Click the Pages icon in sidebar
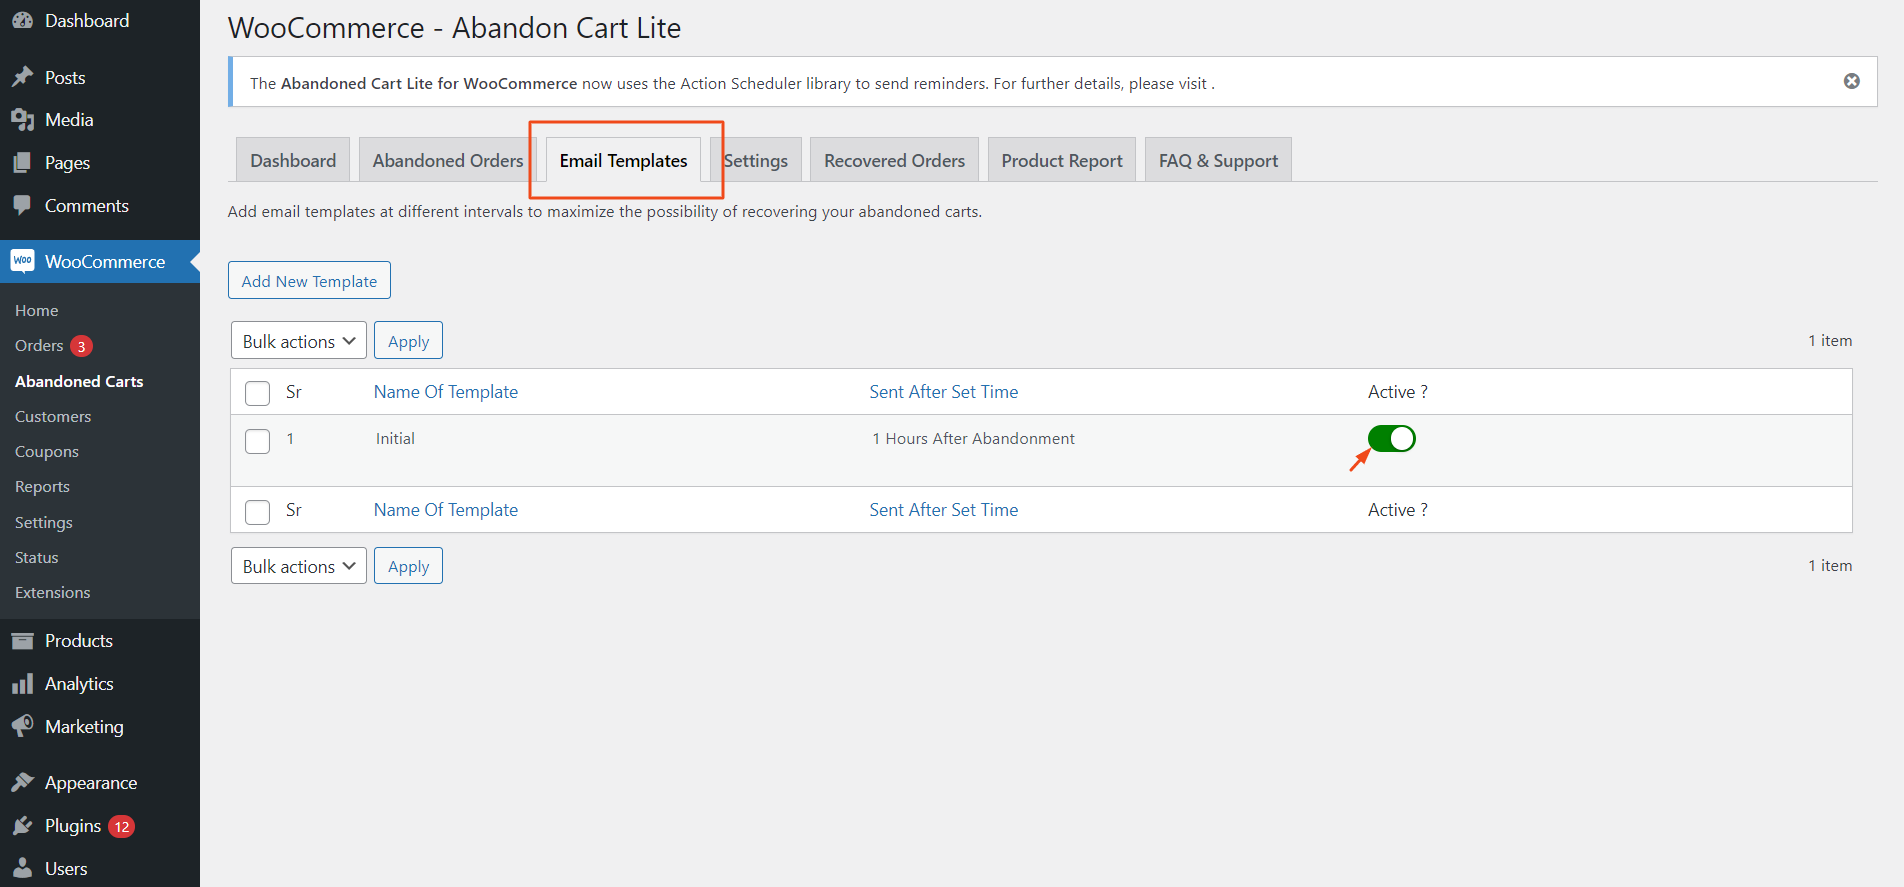1904x887 pixels. [22, 163]
